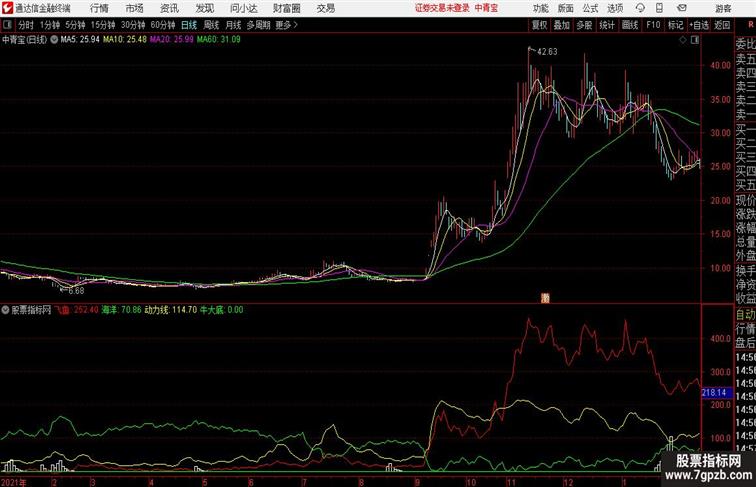Screen dimensions: 756x487
Task: Open the 资讯 menu
Action: pos(169,8)
